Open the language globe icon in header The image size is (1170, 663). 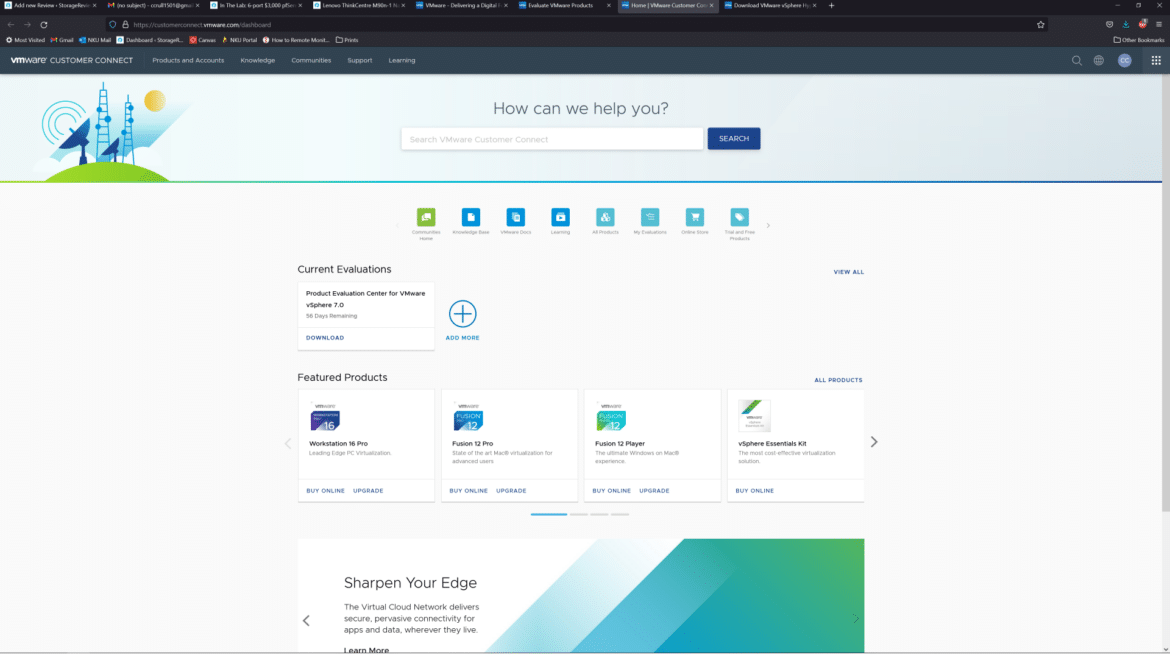coord(1099,60)
